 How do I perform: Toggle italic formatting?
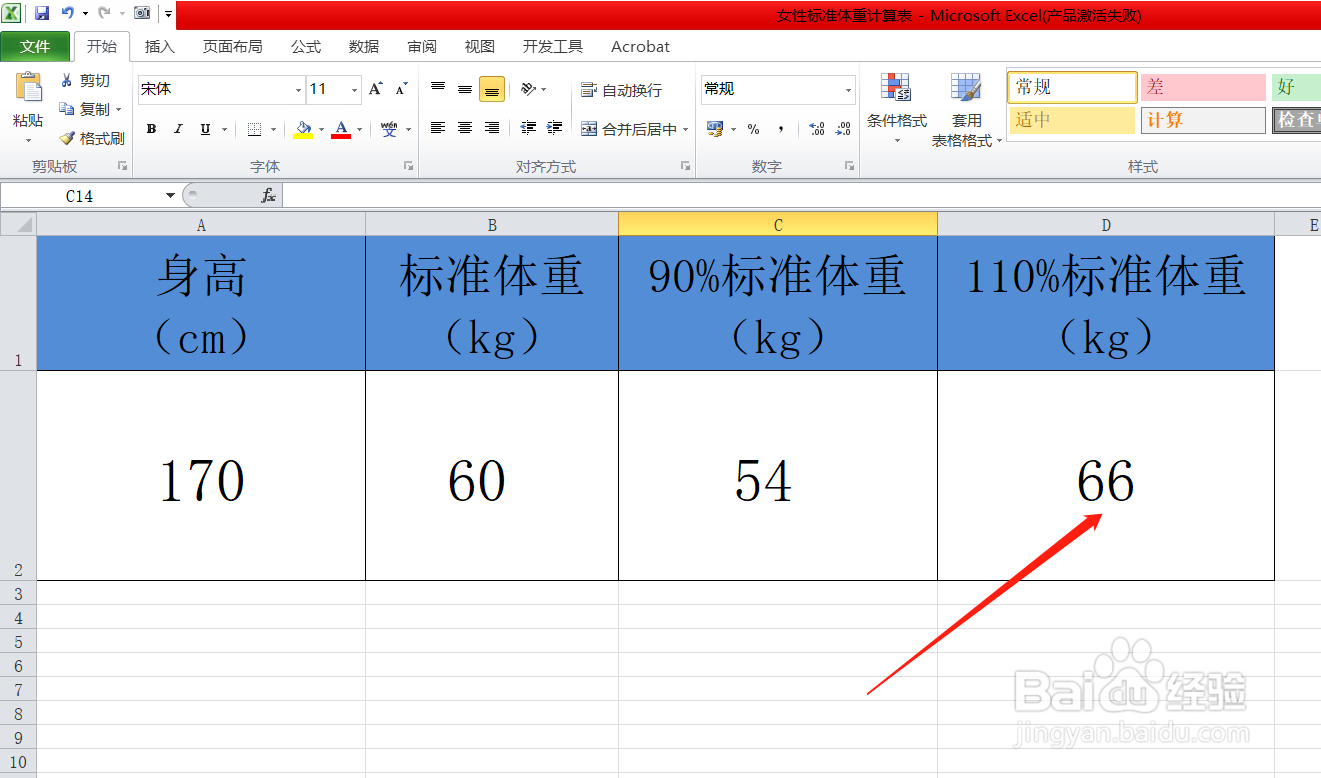click(178, 129)
